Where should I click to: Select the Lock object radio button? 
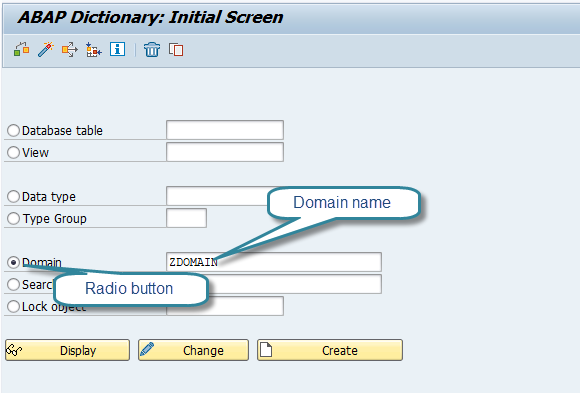(13, 306)
